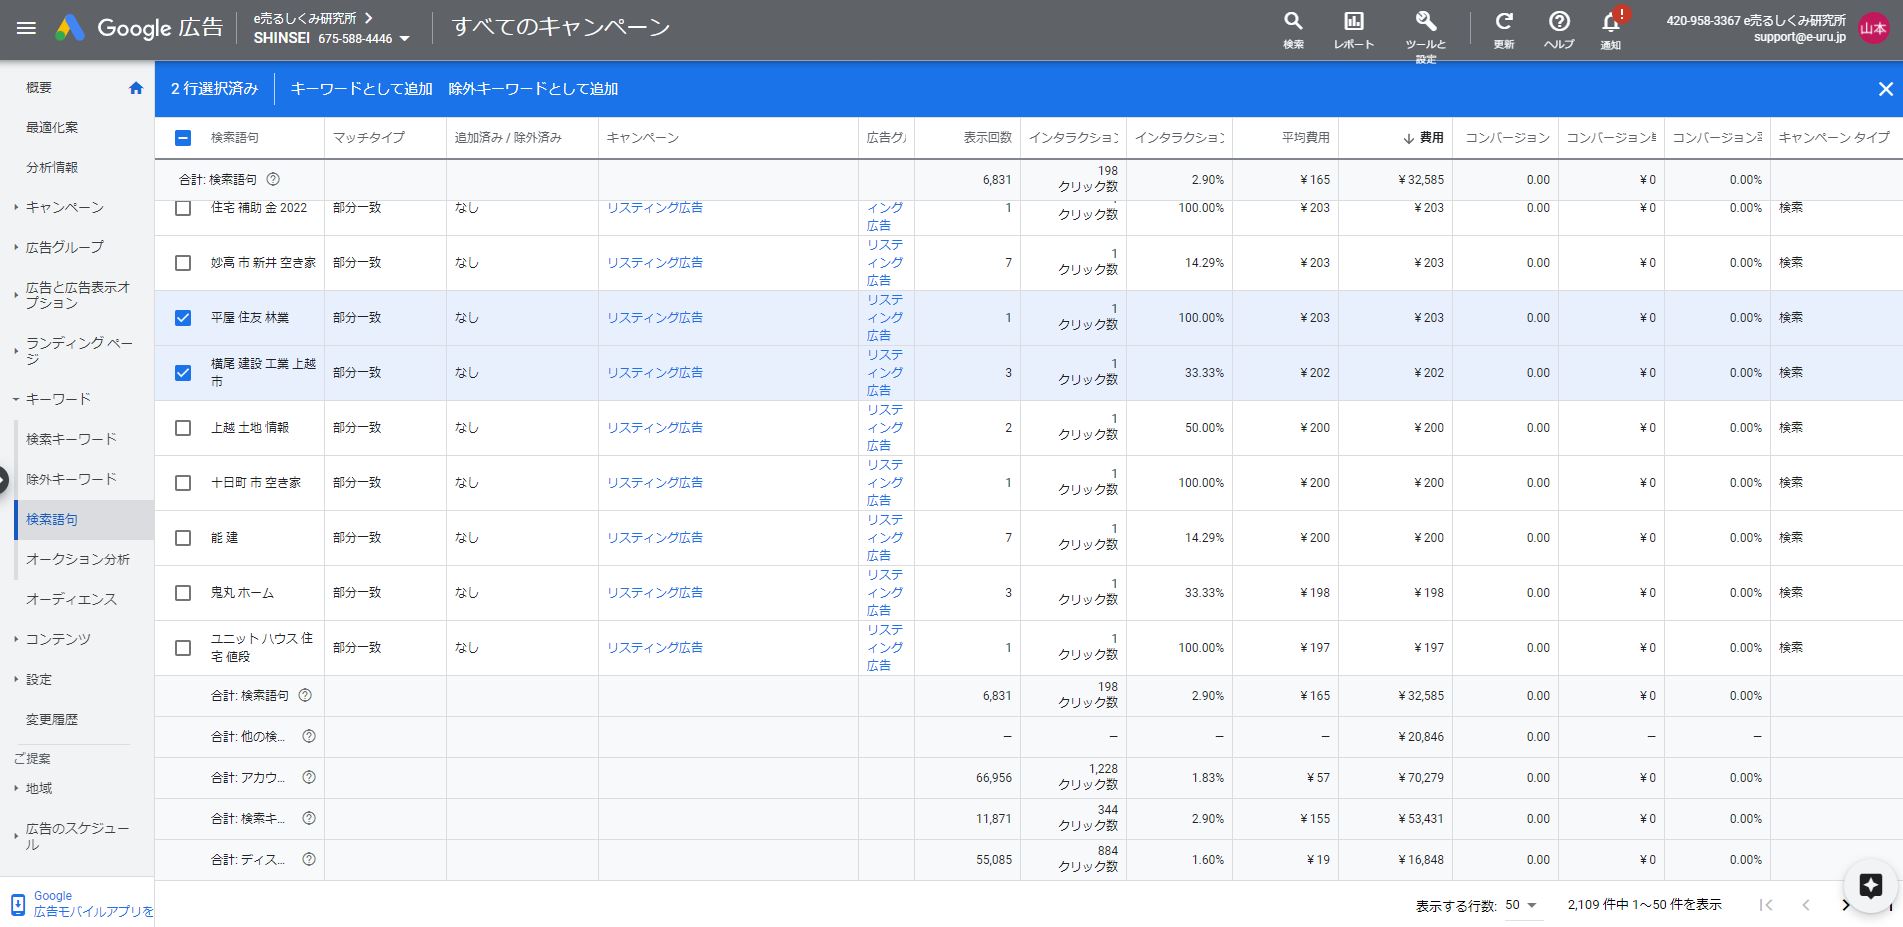
Task: Click help icon beside 合計: ディス
Action: 309,859
